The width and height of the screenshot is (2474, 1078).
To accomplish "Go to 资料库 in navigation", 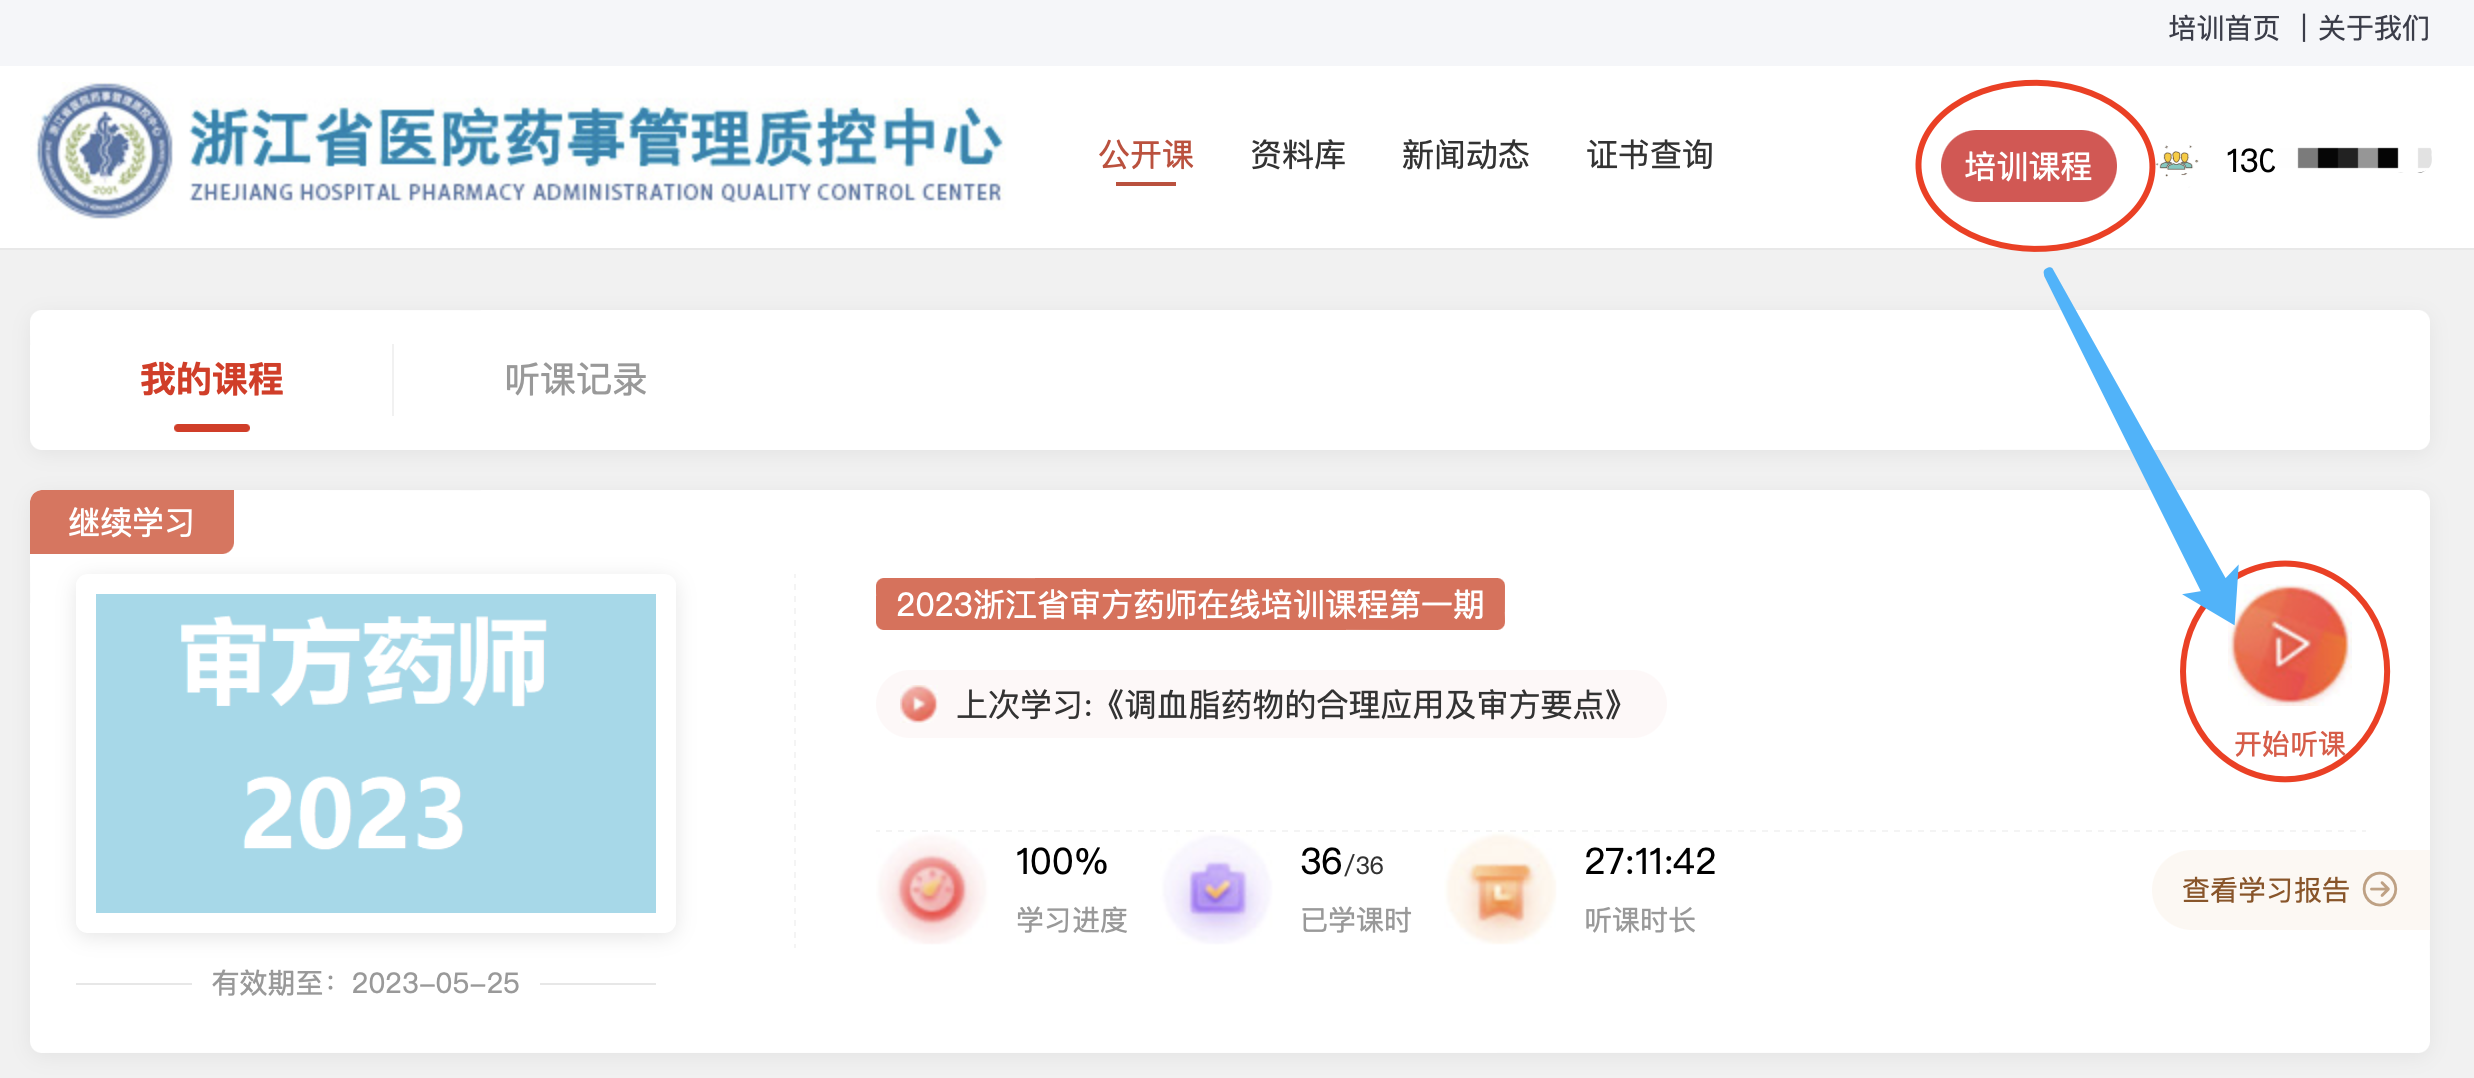I will click(1298, 155).
